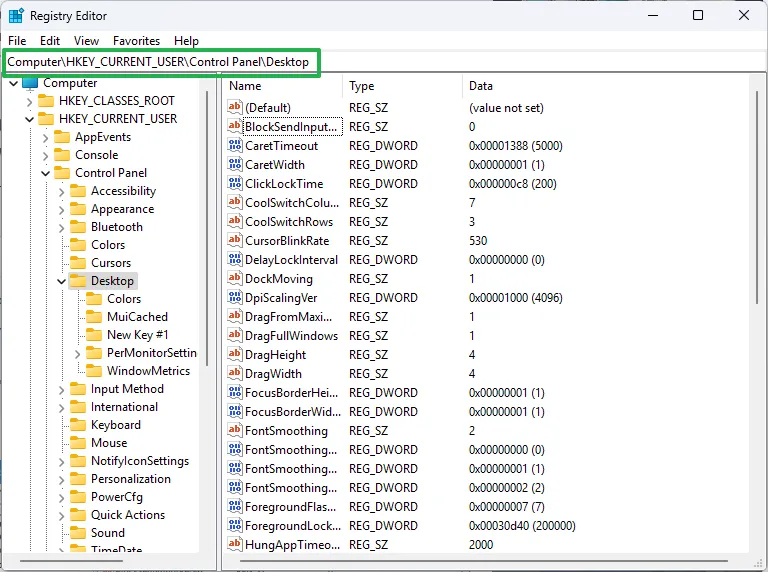This screenshot has width=768, height=572.
Task: Click the Registry Editor app icon in title bar
Action: 16,15
